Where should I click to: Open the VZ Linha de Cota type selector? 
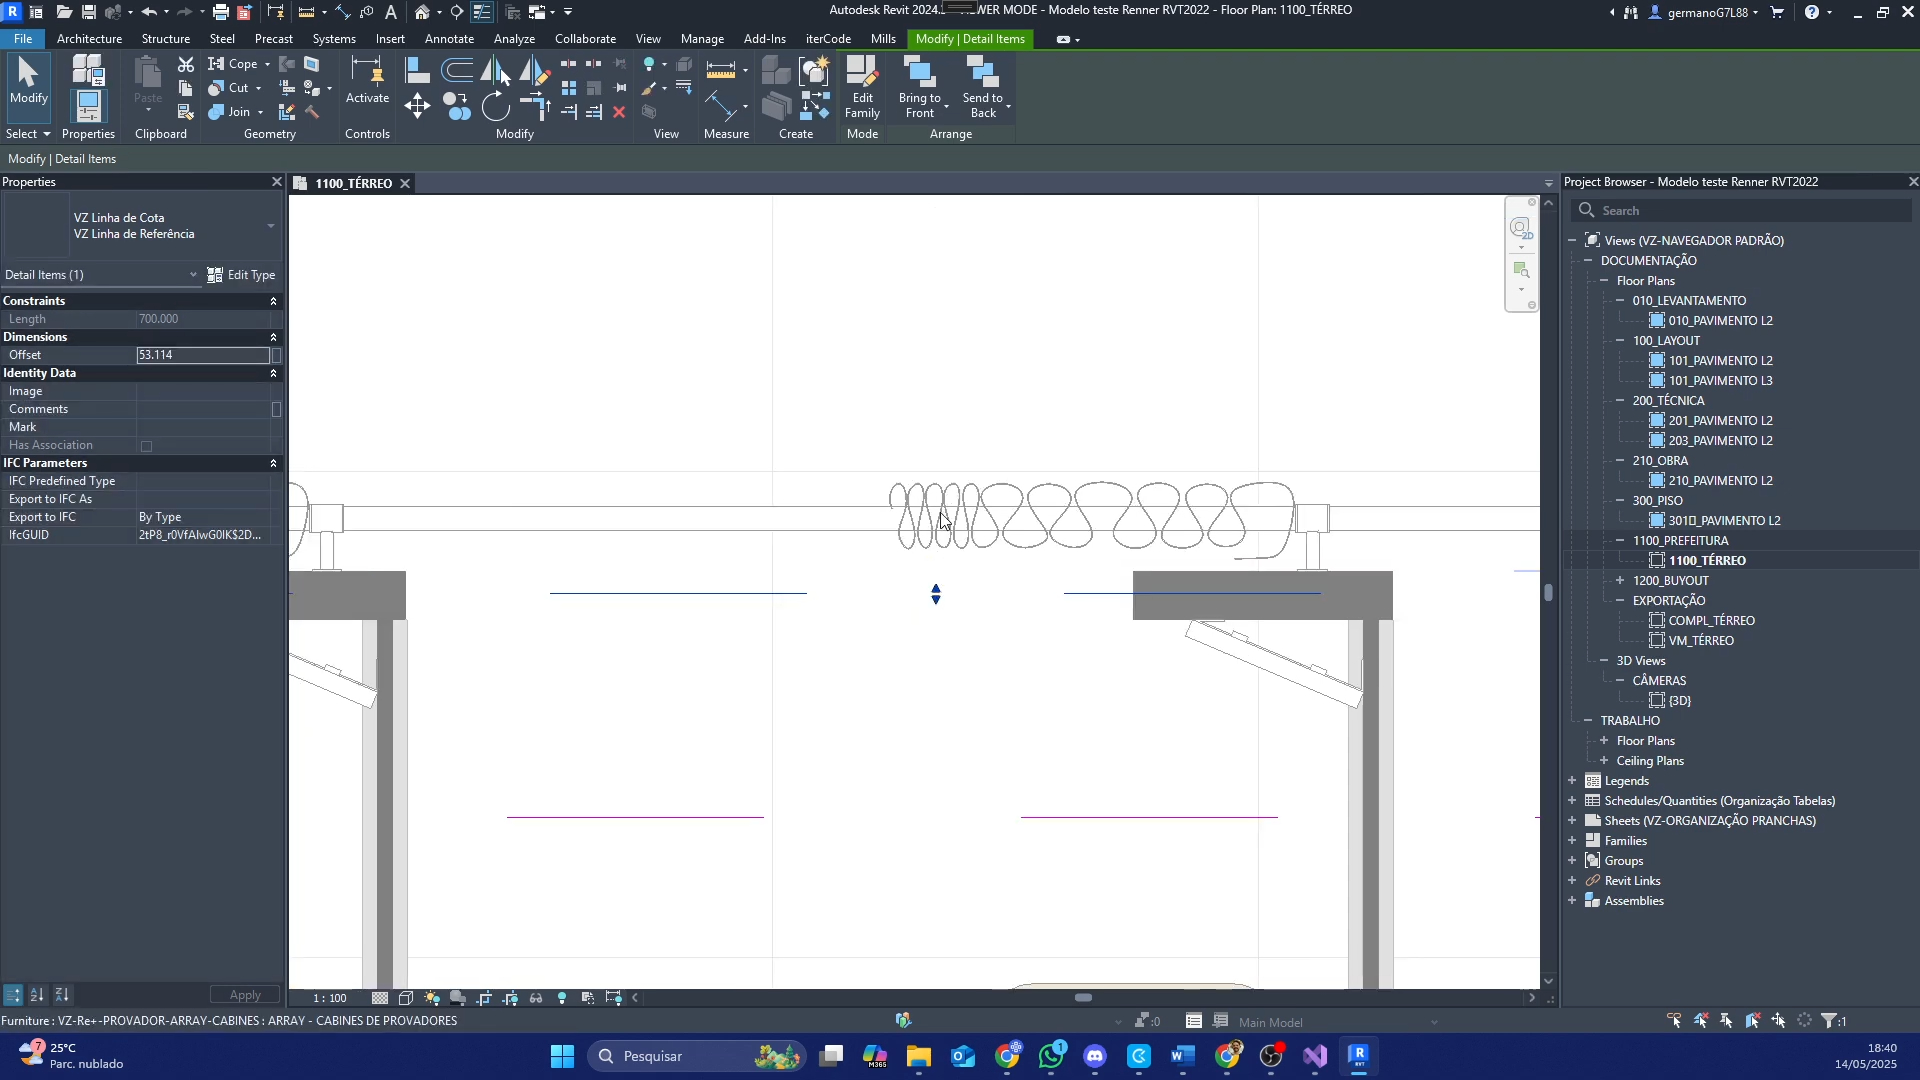[142, 226]
